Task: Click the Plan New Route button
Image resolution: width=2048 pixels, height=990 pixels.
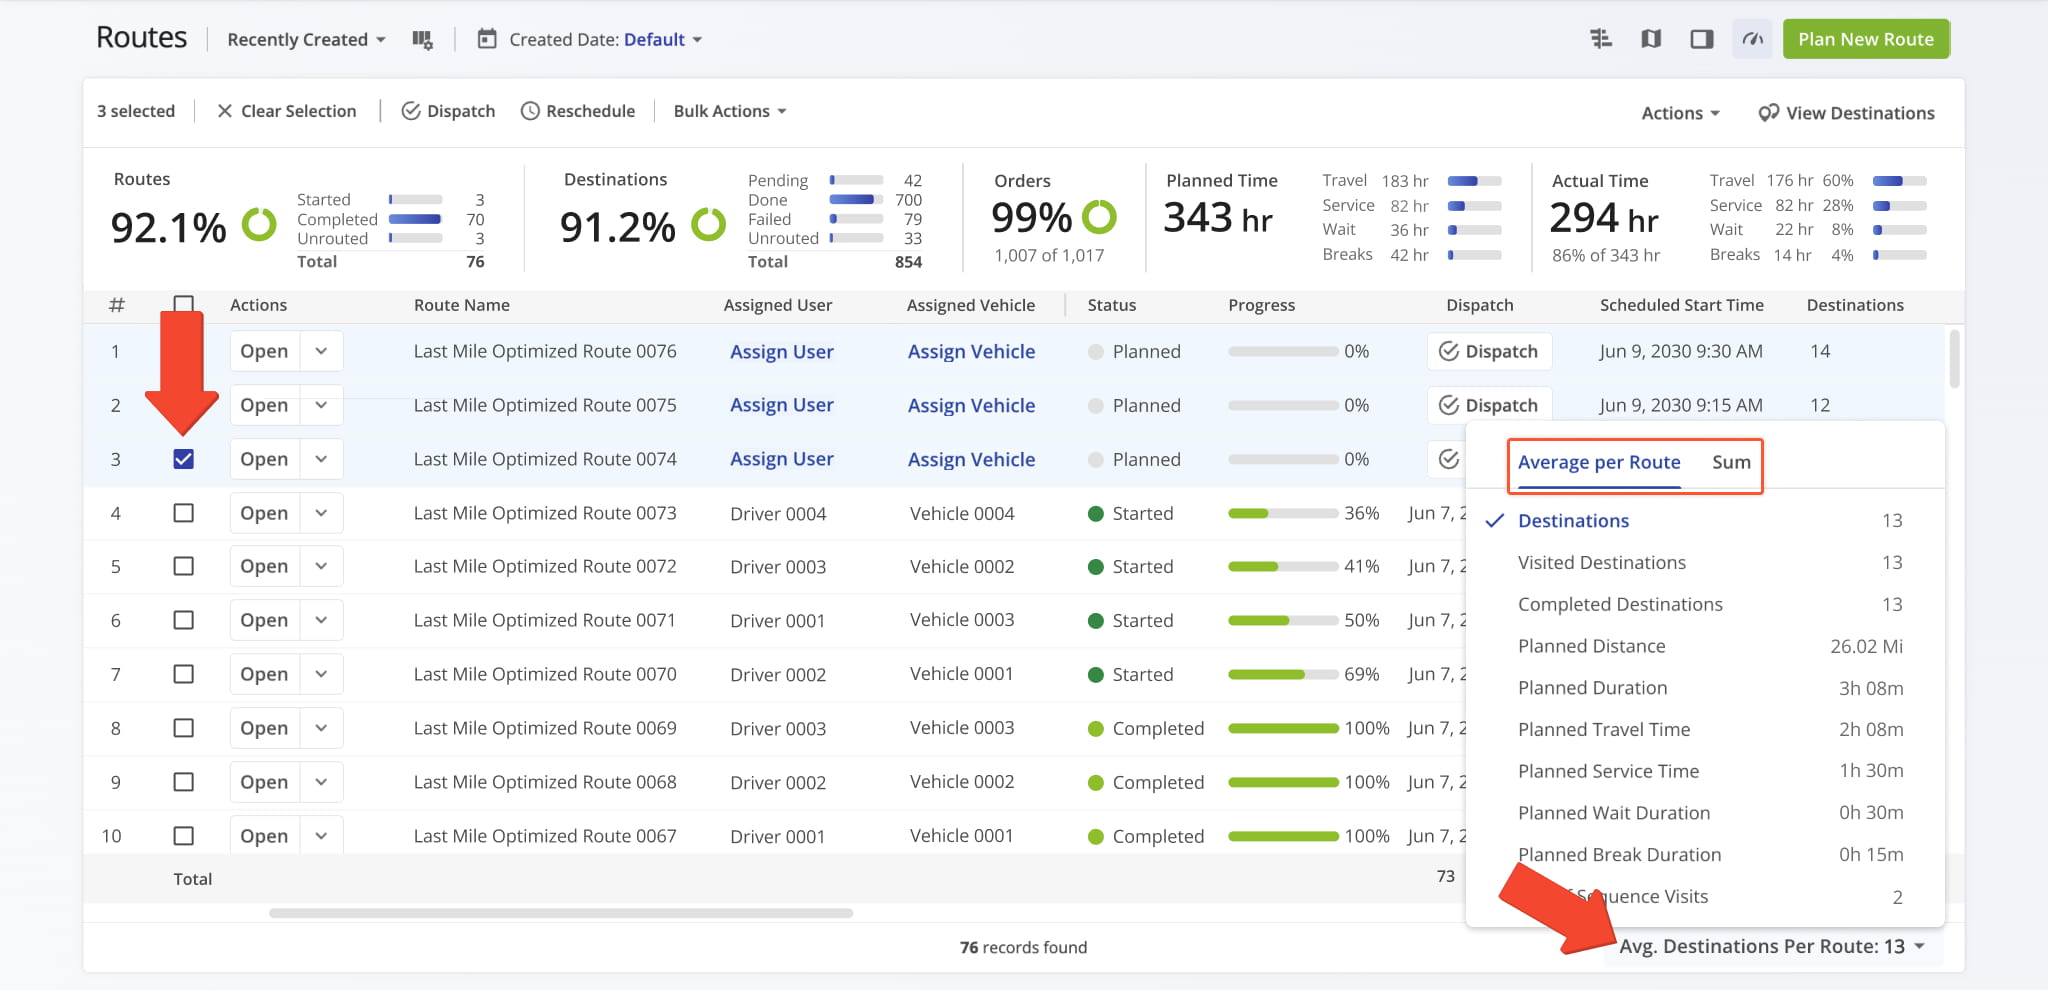Action: click(x=1865, y=39)
